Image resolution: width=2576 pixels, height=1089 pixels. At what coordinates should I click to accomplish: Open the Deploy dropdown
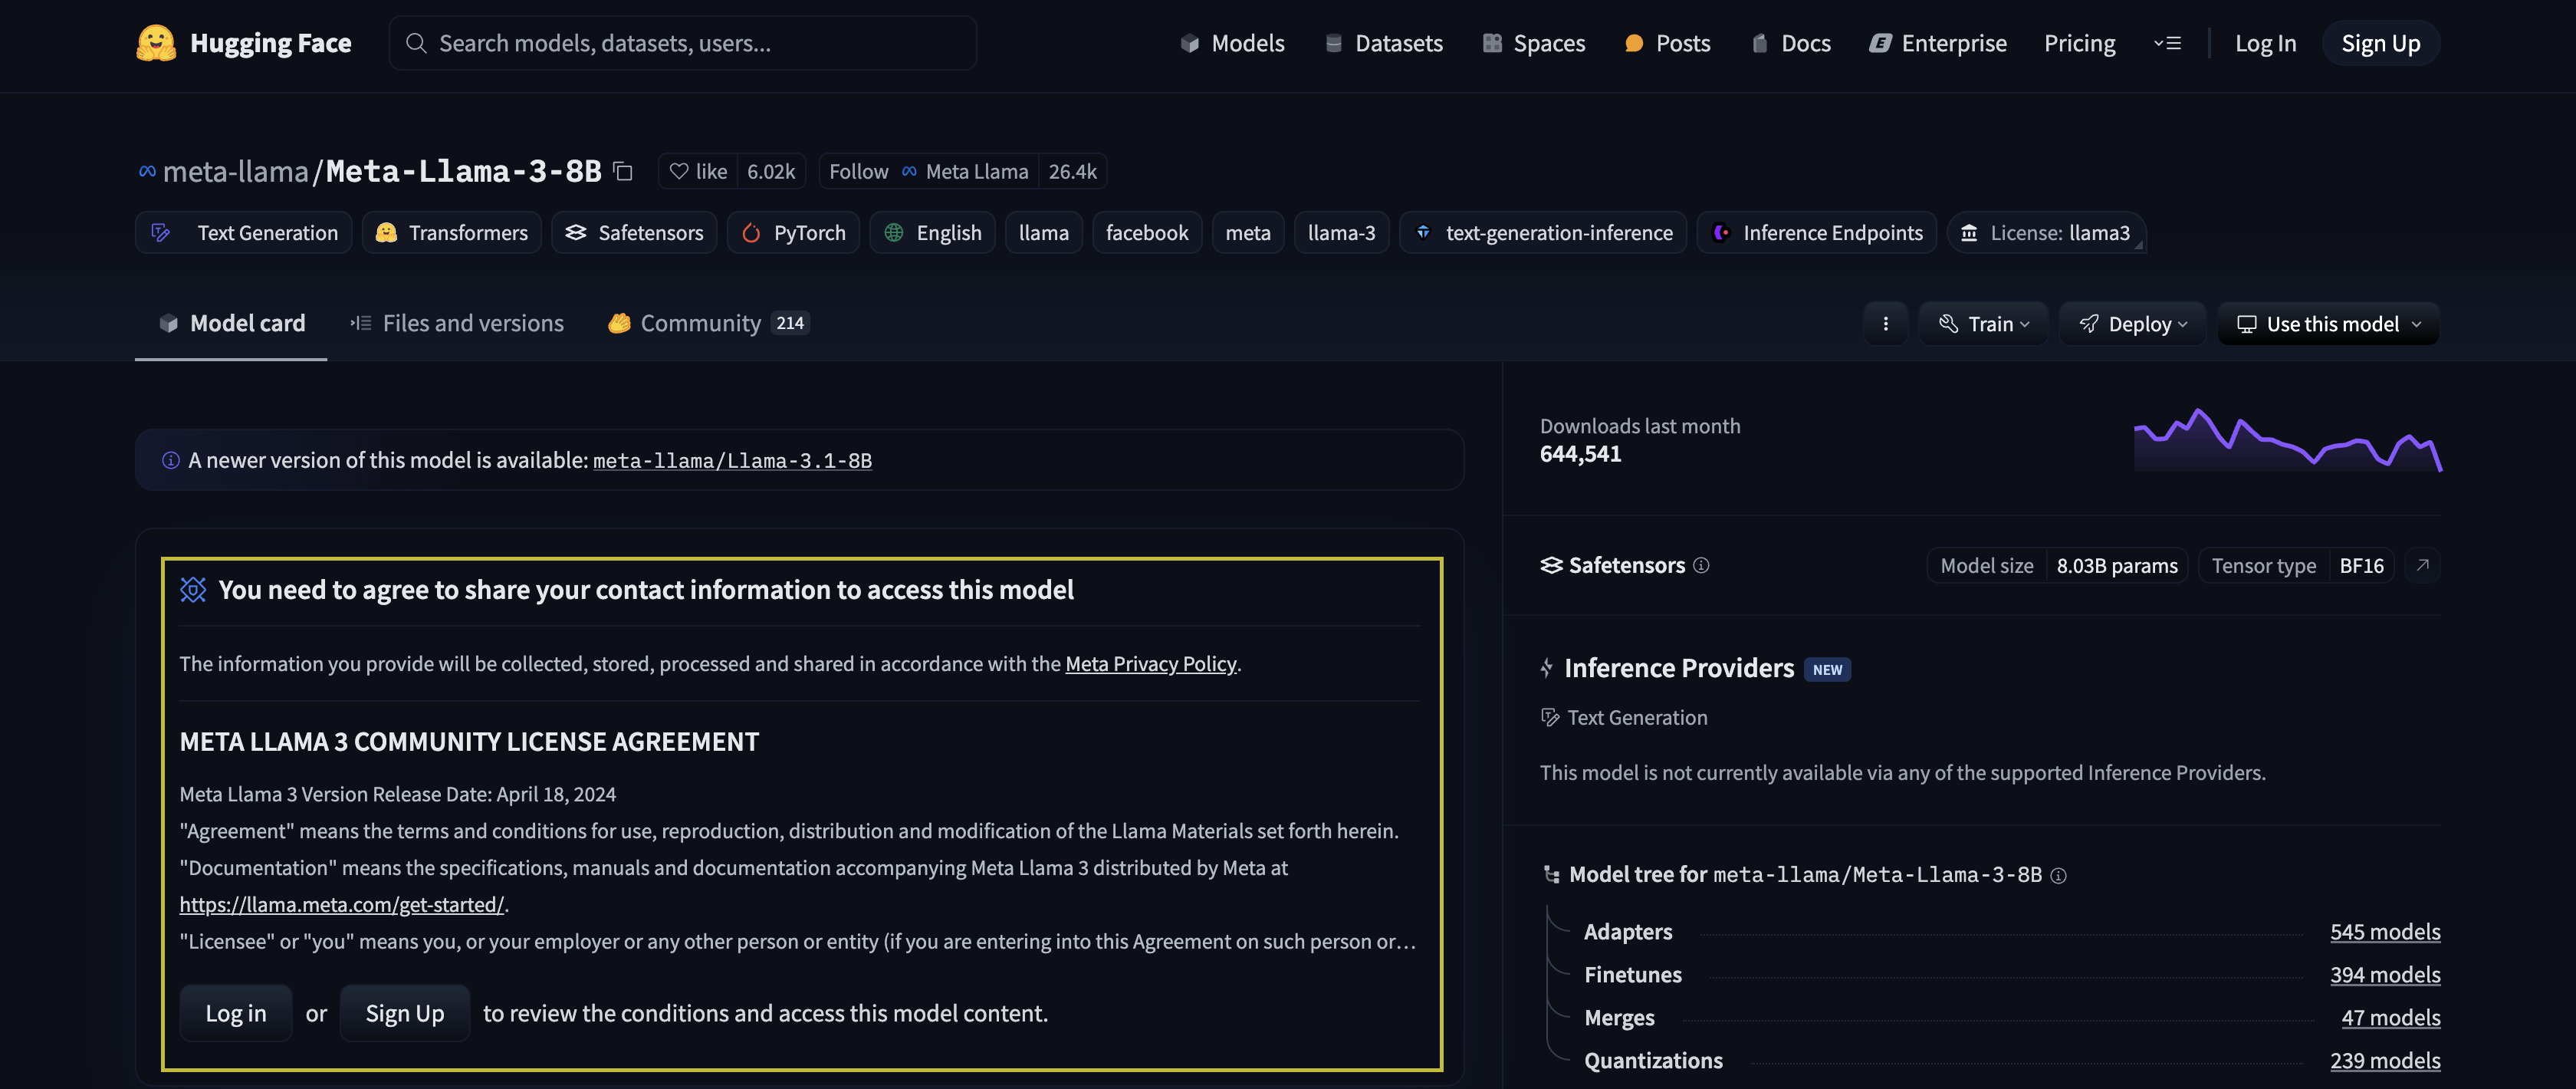(x=2132, y=324)
